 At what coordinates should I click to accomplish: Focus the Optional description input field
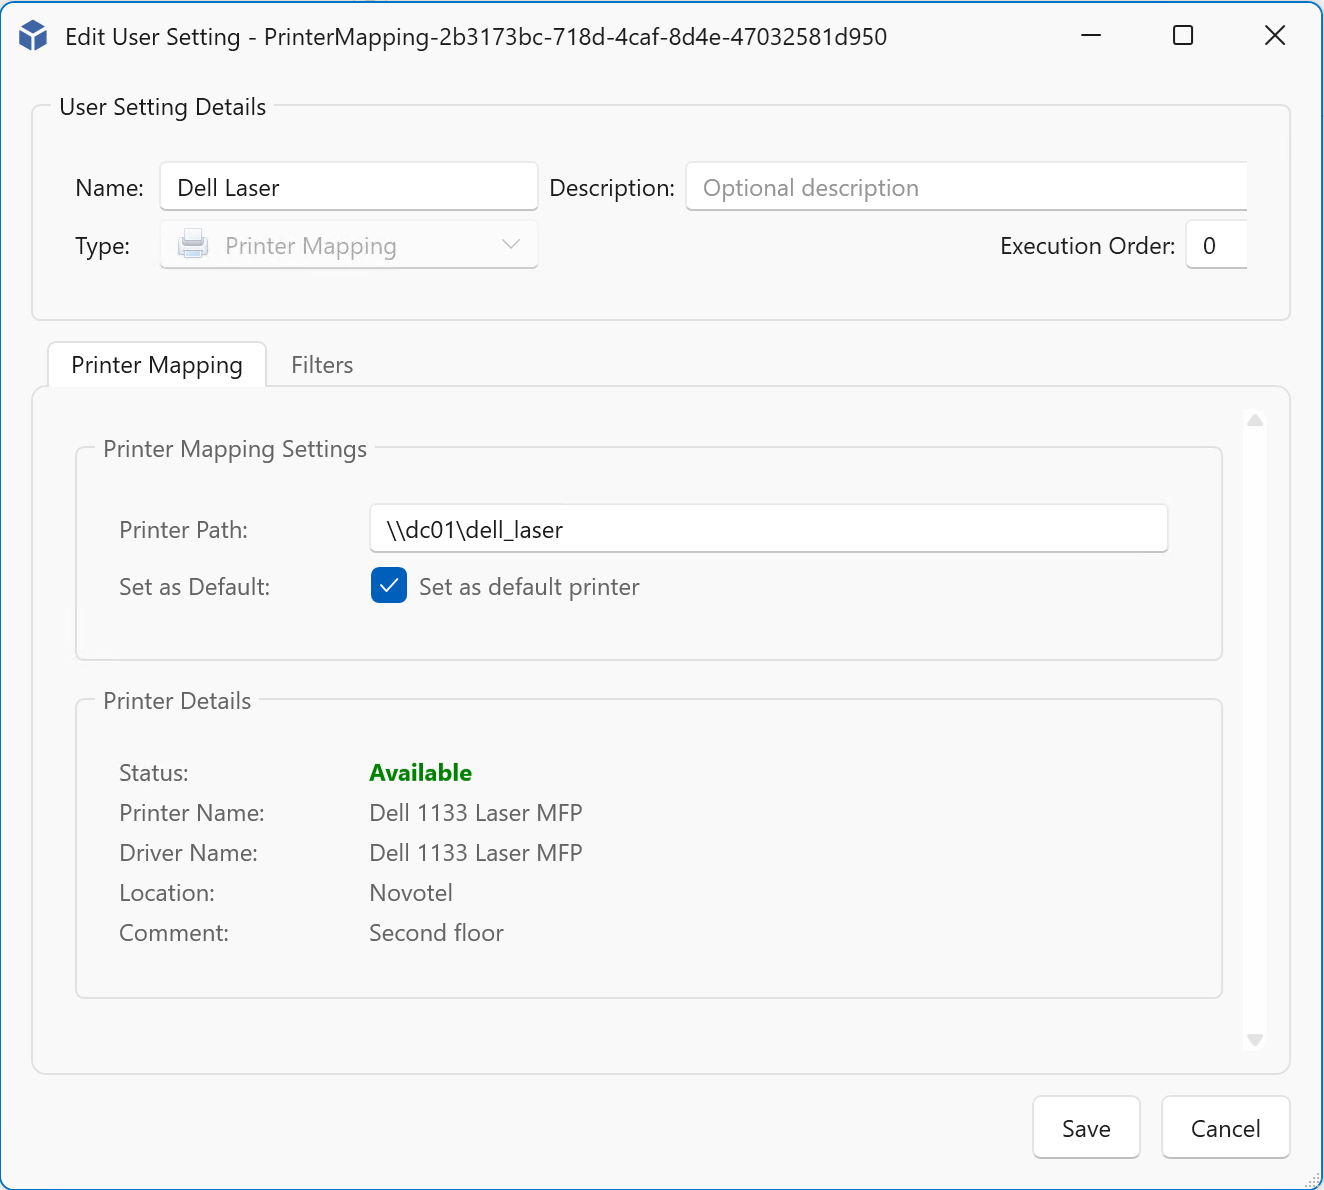pos(965,187)
